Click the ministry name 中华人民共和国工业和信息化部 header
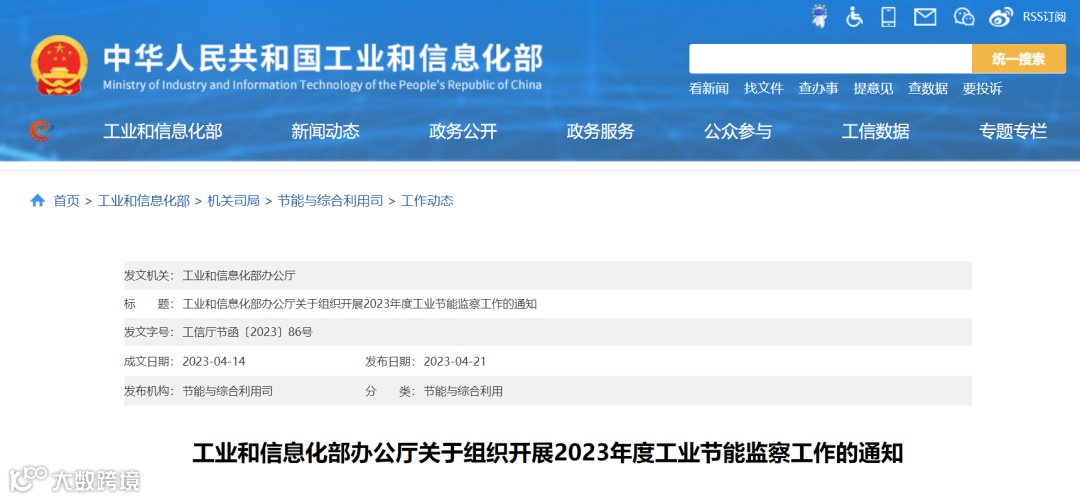 pos(323,58)
